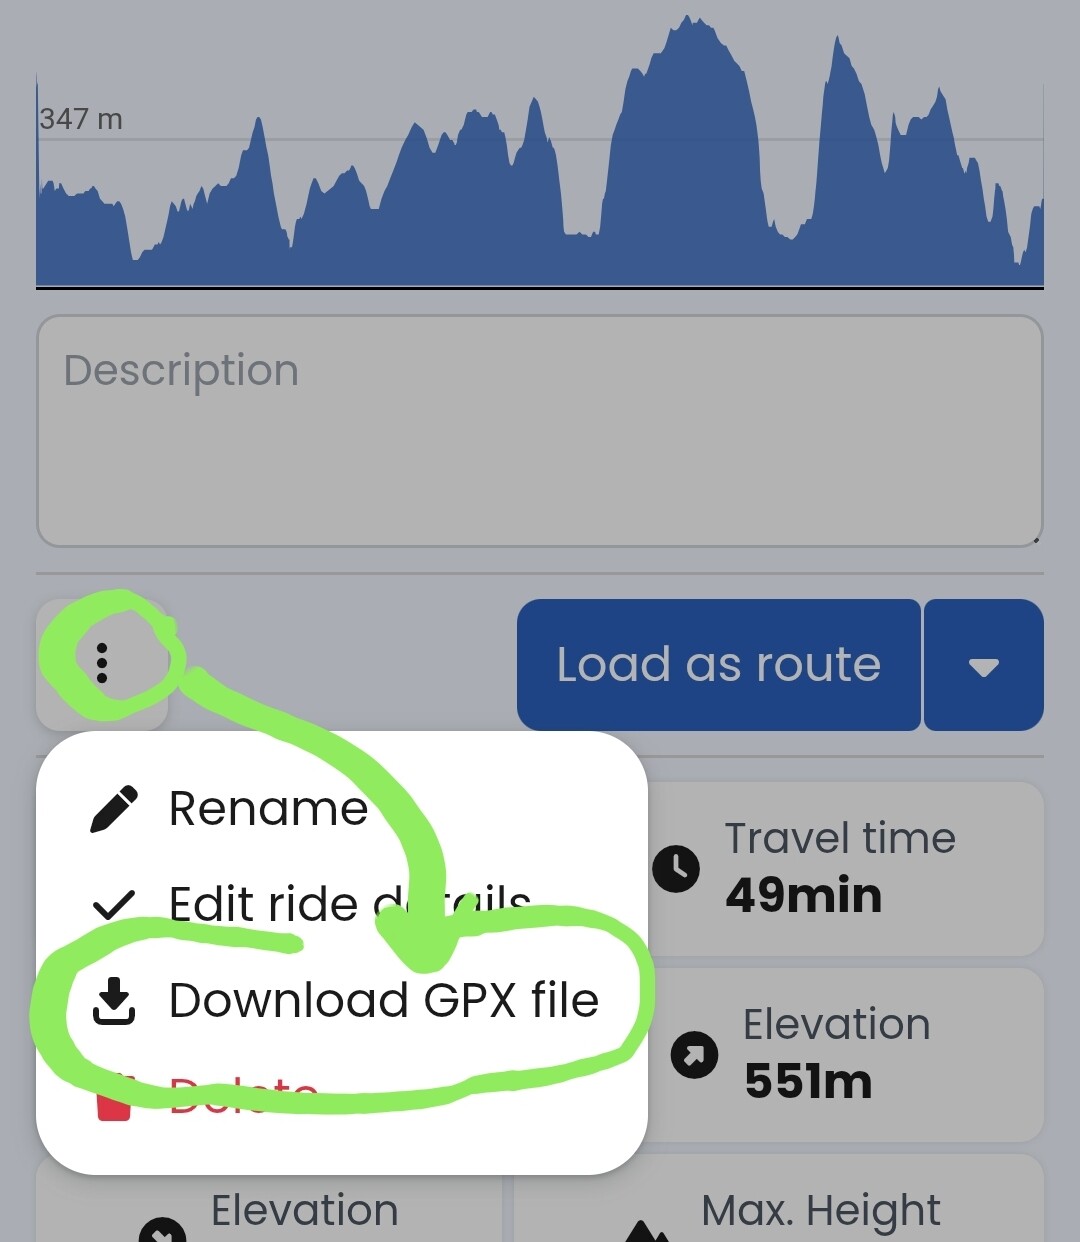Click the tallest peak of elevation chart

pyautogui.click(x=688, y=20)
